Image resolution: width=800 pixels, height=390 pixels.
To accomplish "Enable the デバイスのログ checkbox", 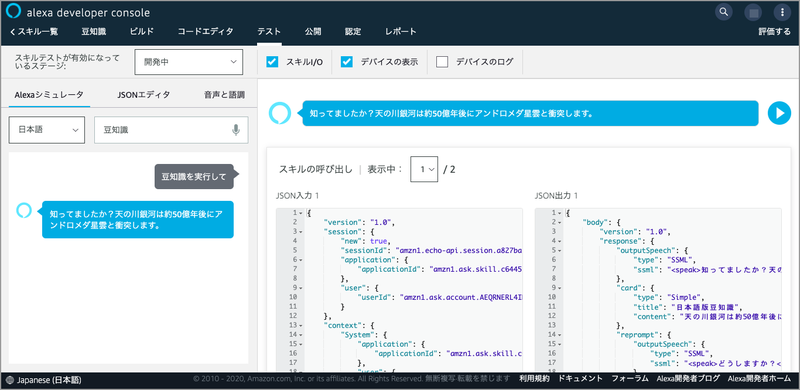I will pos(442,62).
